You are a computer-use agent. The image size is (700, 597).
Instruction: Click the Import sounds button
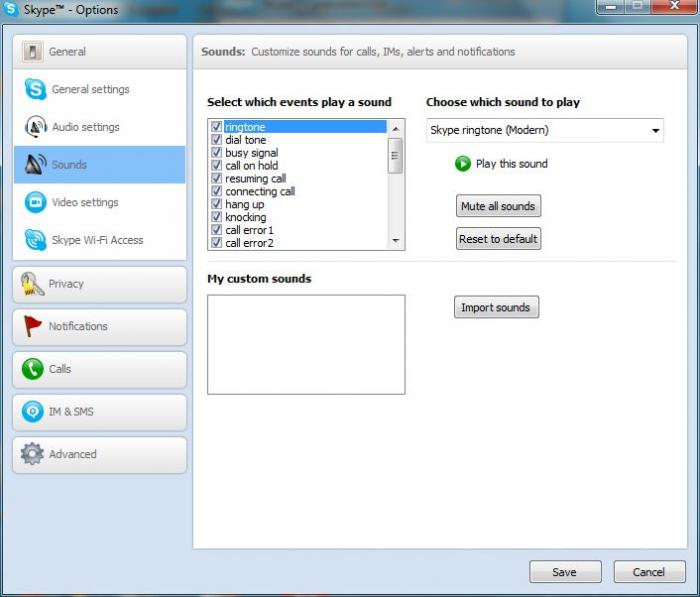coord(496,307)
